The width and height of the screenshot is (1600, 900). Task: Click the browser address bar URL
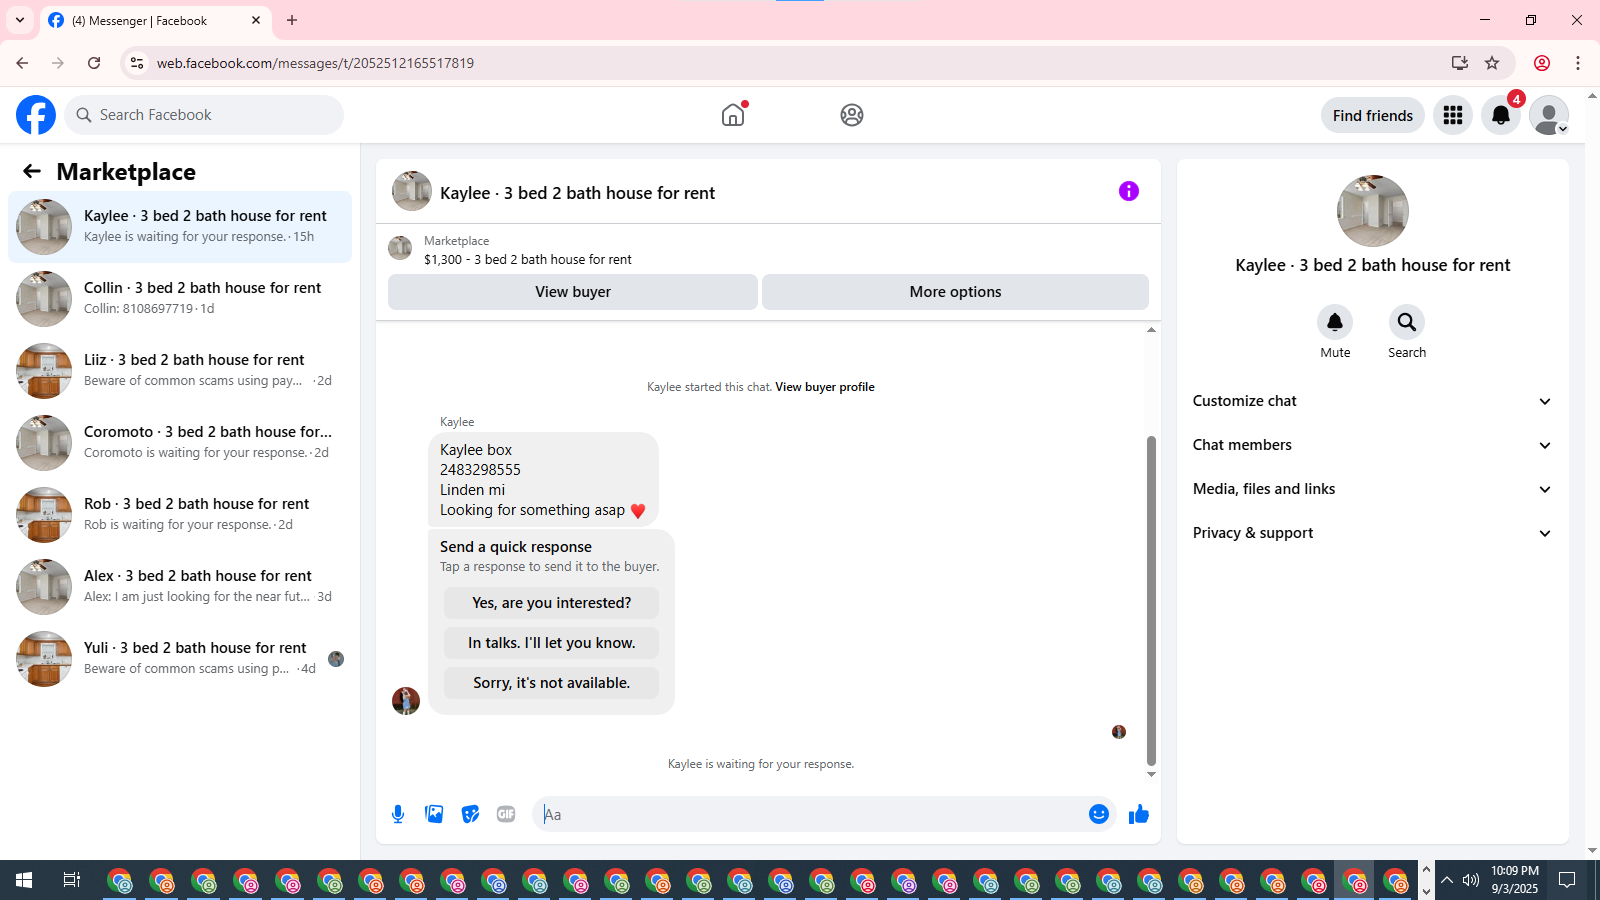tap(315, 63)
